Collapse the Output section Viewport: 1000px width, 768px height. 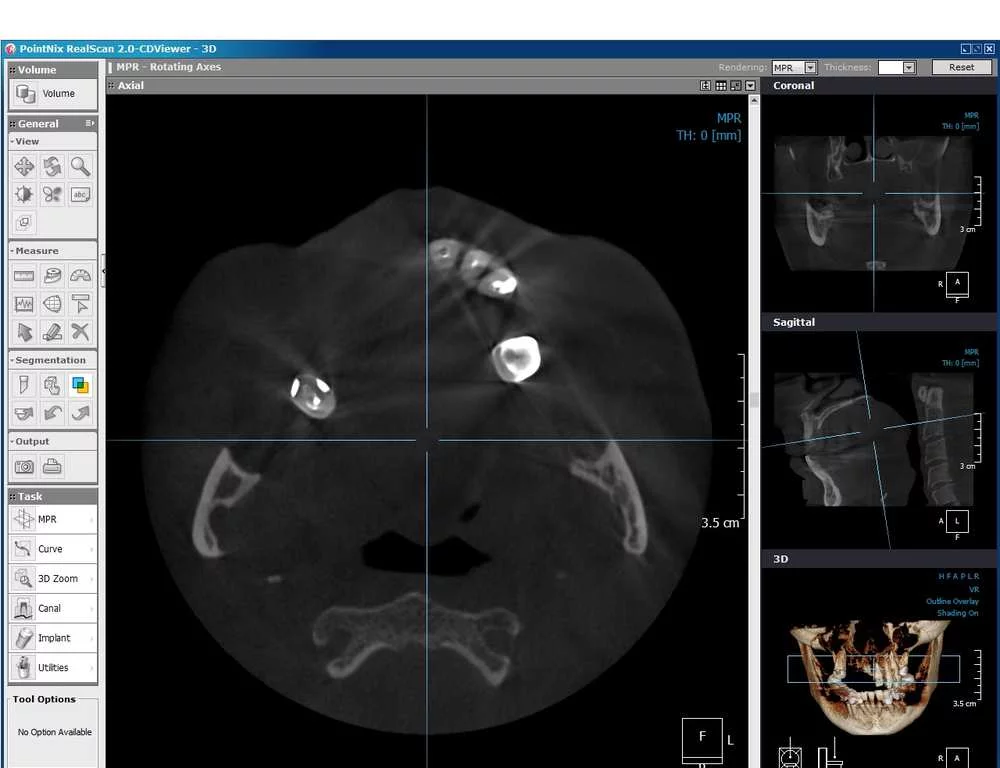pyautogui.click(x=12, y=441)
